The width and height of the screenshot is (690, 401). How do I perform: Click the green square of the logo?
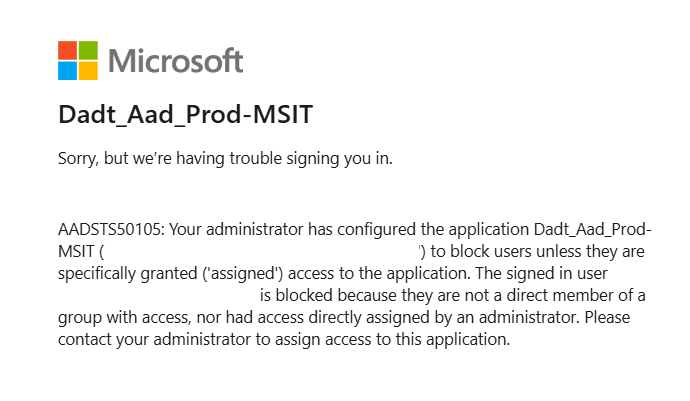(88, 50)
